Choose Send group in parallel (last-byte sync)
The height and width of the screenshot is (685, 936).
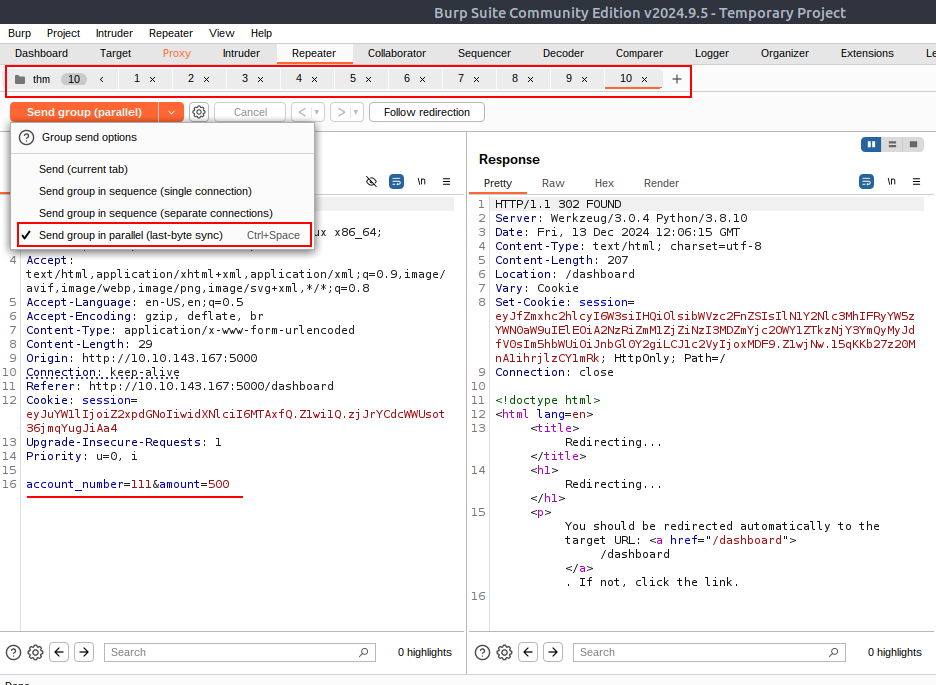coord(164,235)
